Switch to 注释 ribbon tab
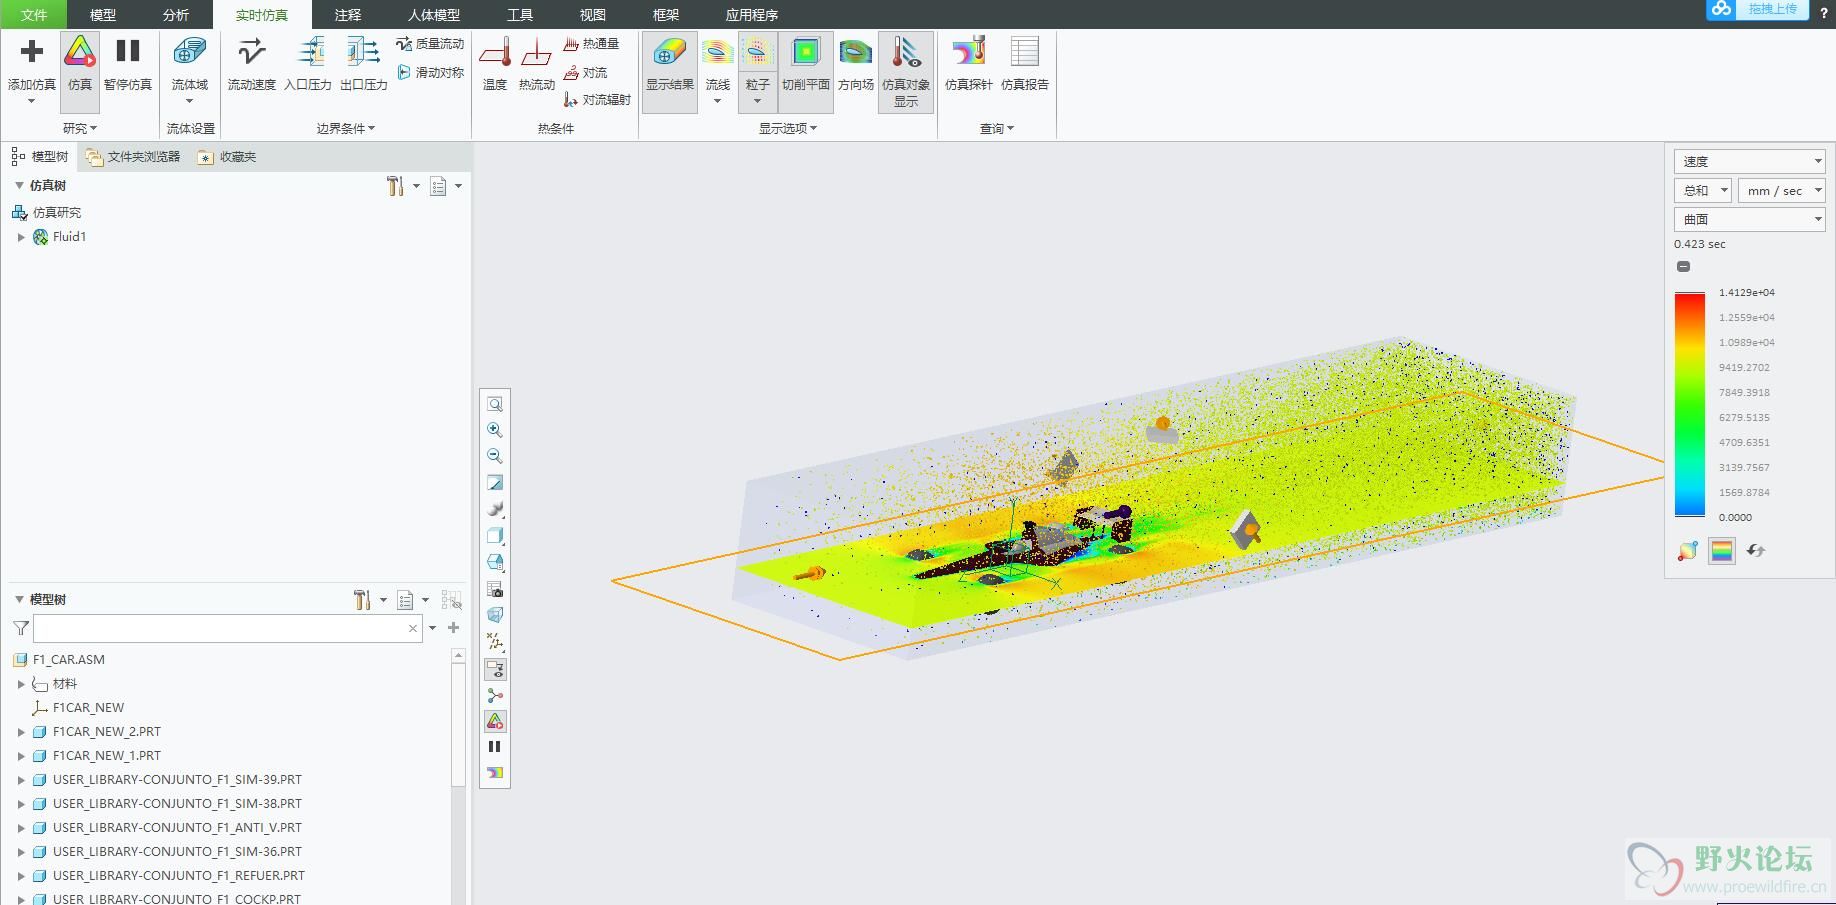Screen dimensions: 1836x905 pos(348,15)
